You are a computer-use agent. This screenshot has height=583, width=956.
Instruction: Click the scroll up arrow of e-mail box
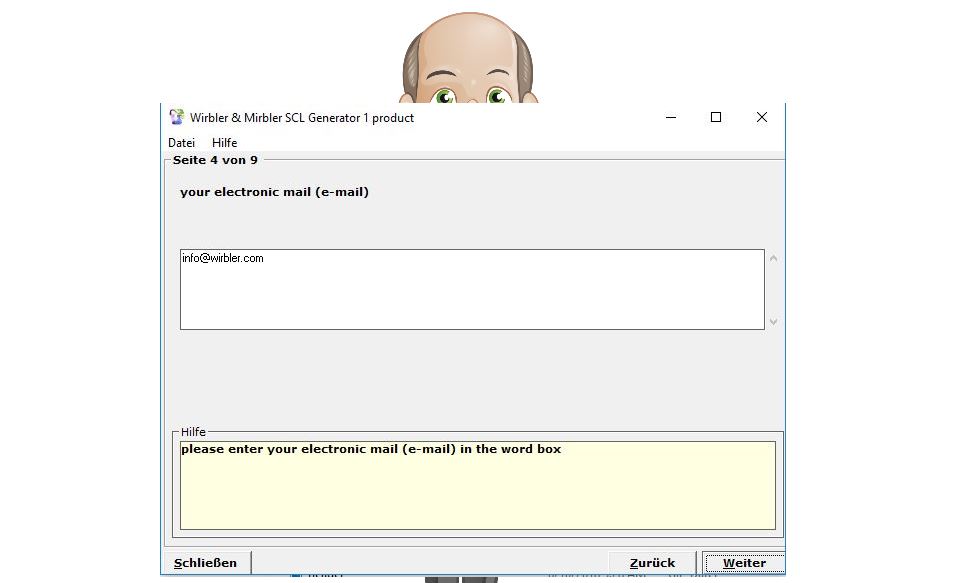click(x=773, y=258)
